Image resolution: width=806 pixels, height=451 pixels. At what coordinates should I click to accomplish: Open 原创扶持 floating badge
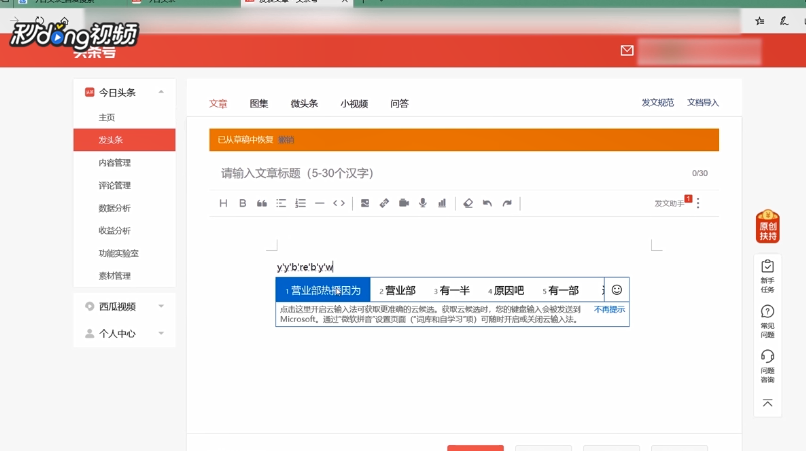point(767,226)
